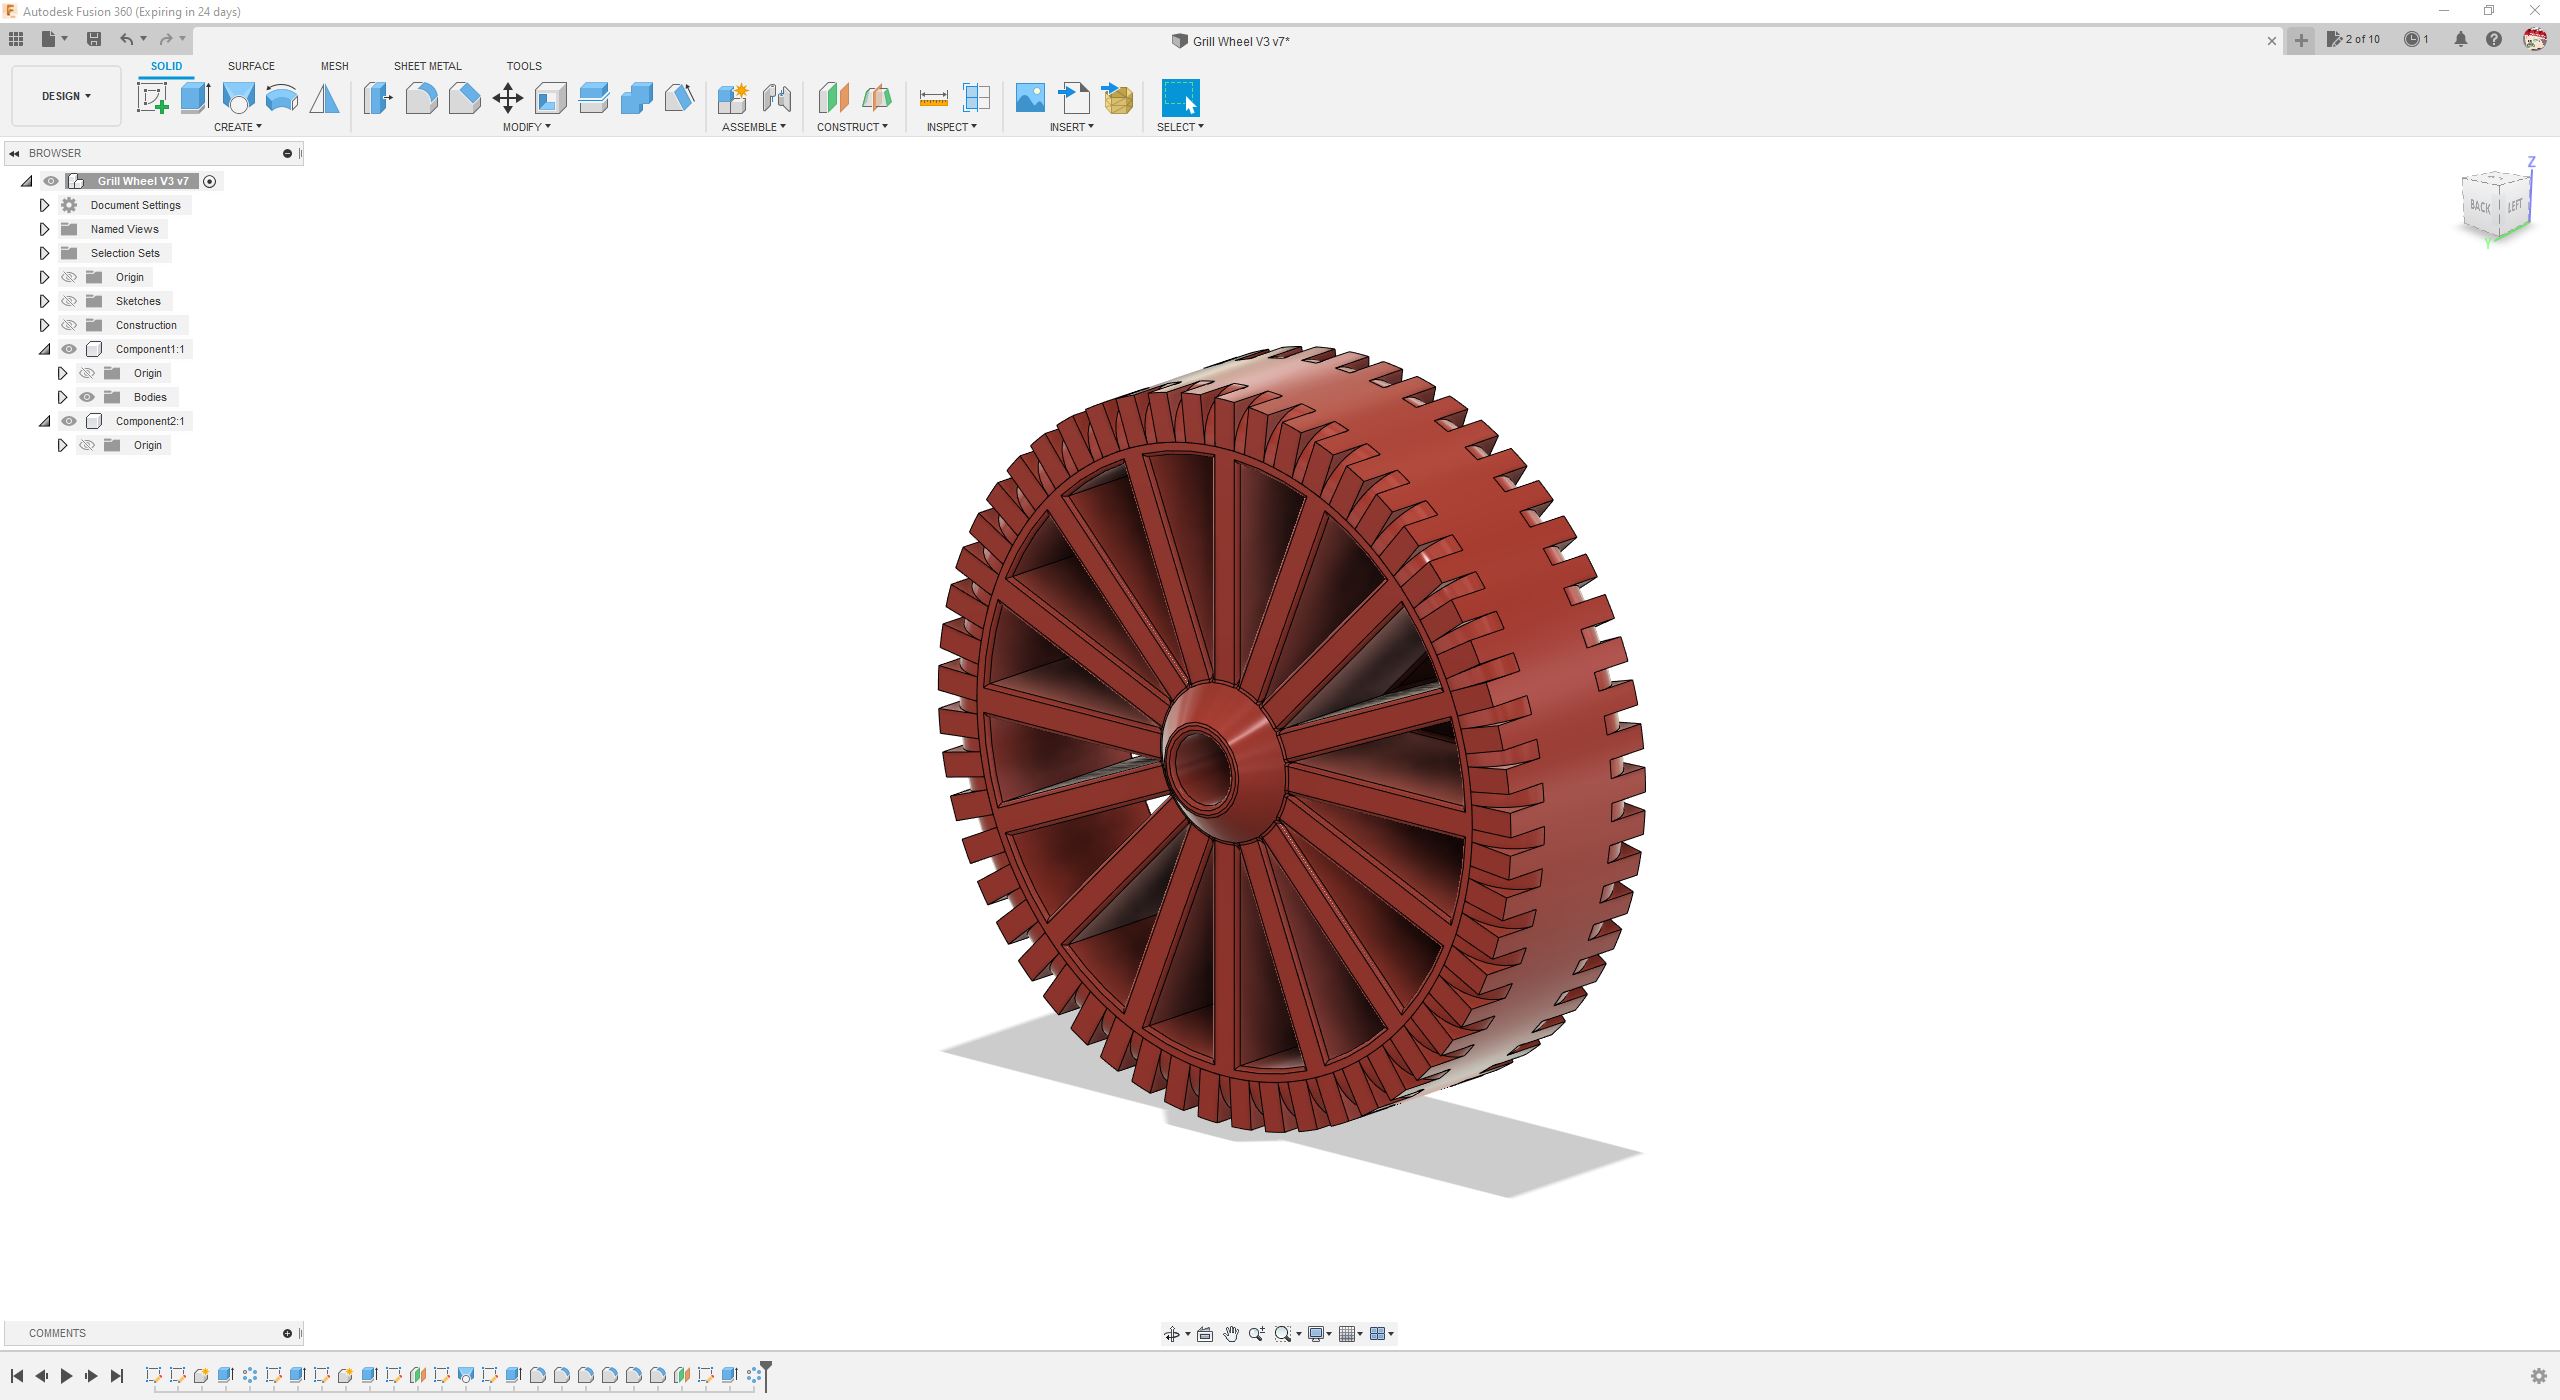2560x1400 pixels.
Task: Click the timeline end marker
Action: (766, 1375)
